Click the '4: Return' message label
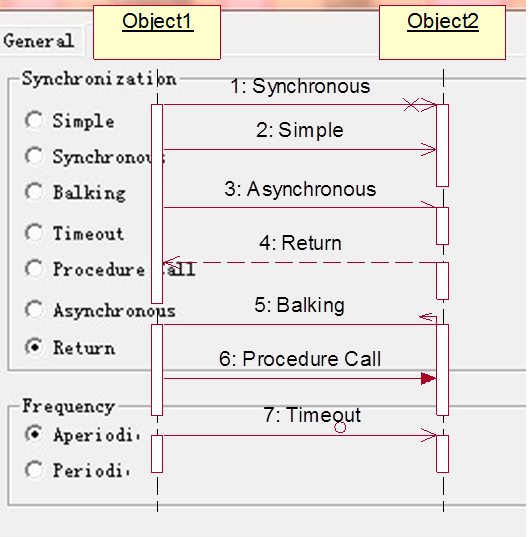 [300, 243]
